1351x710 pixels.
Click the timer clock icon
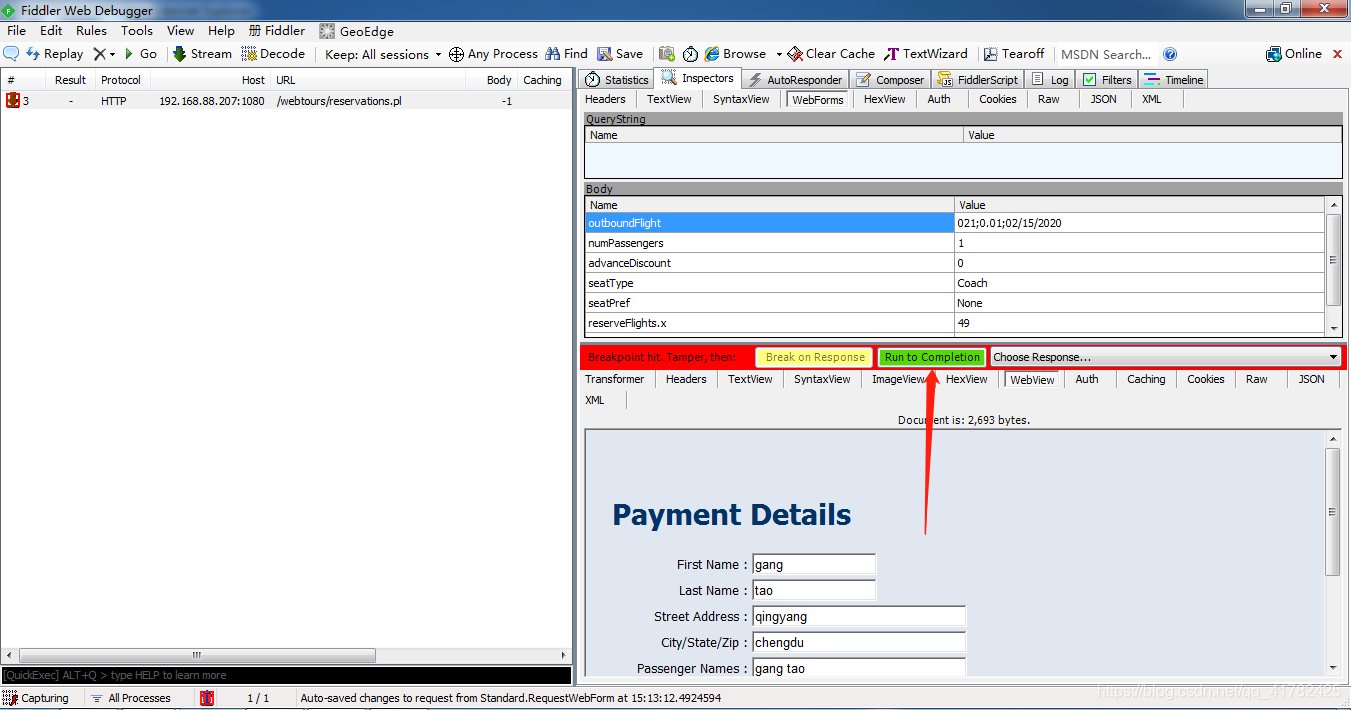click(691, 54)
